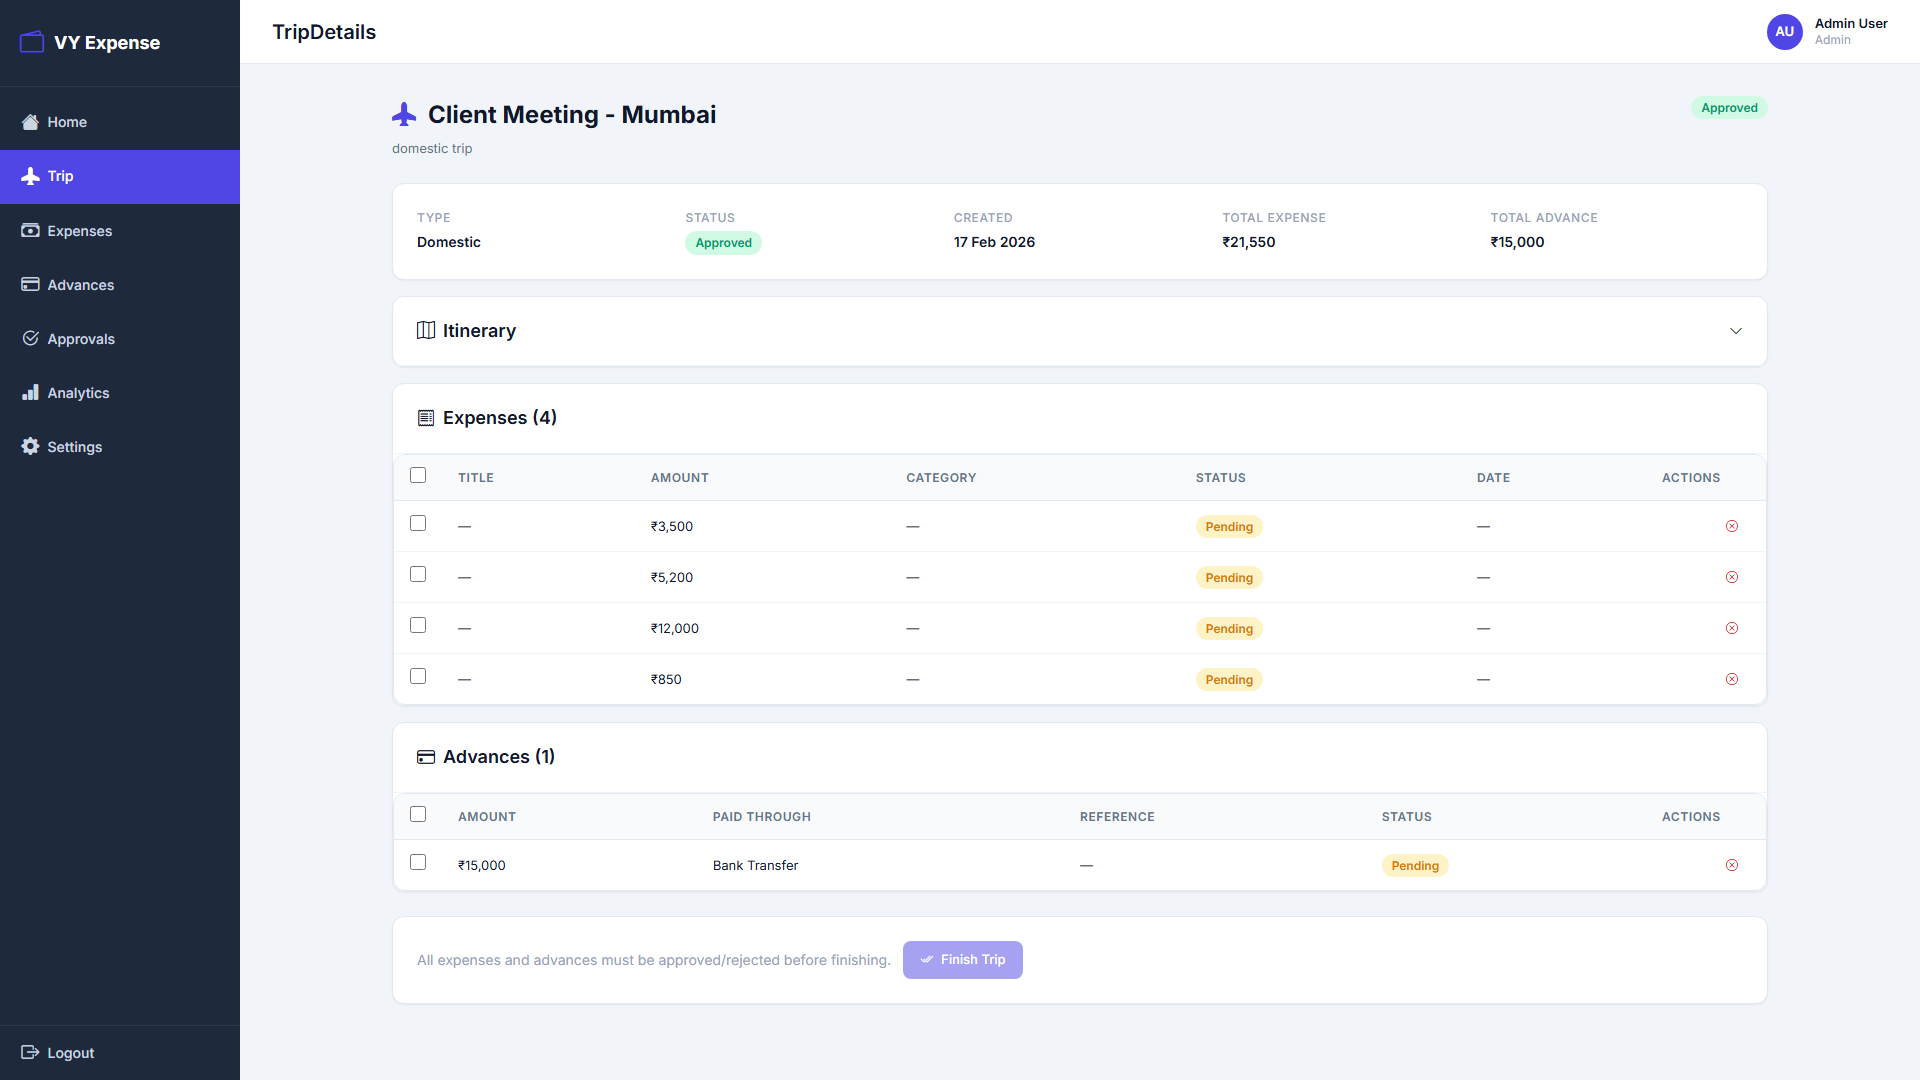The width and height of the screenshot is (1920, 1080).
Task: Click the airplane icon beside the trip title
Action: (x=404, y=115)
